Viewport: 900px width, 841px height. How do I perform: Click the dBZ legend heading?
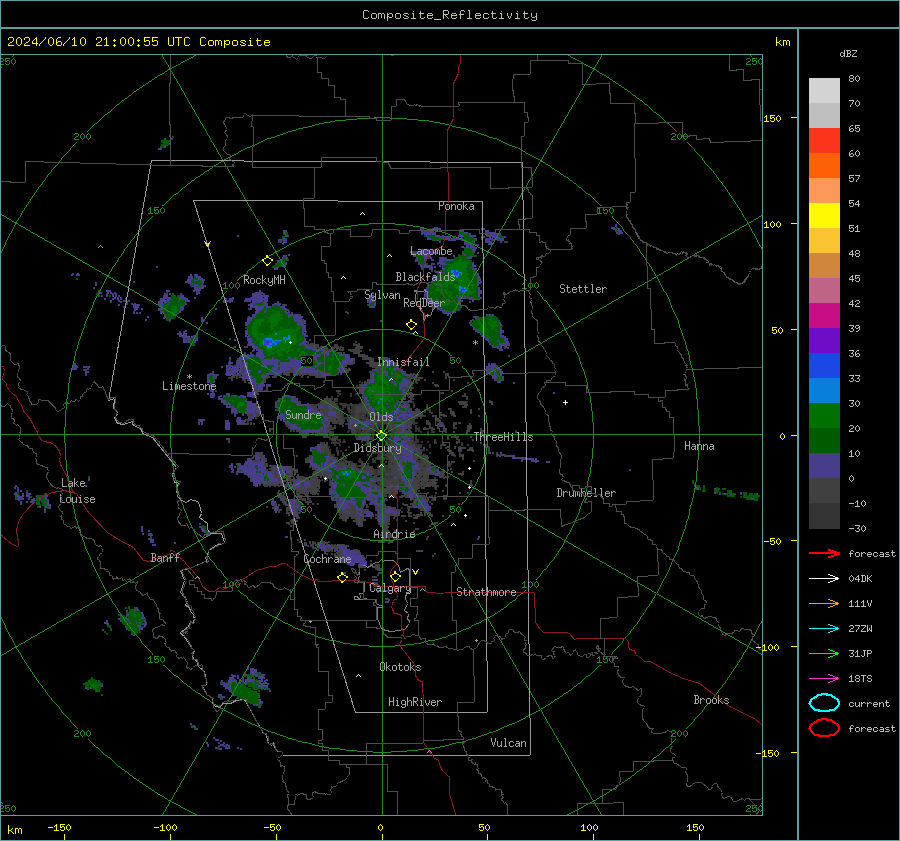point(848,53)
